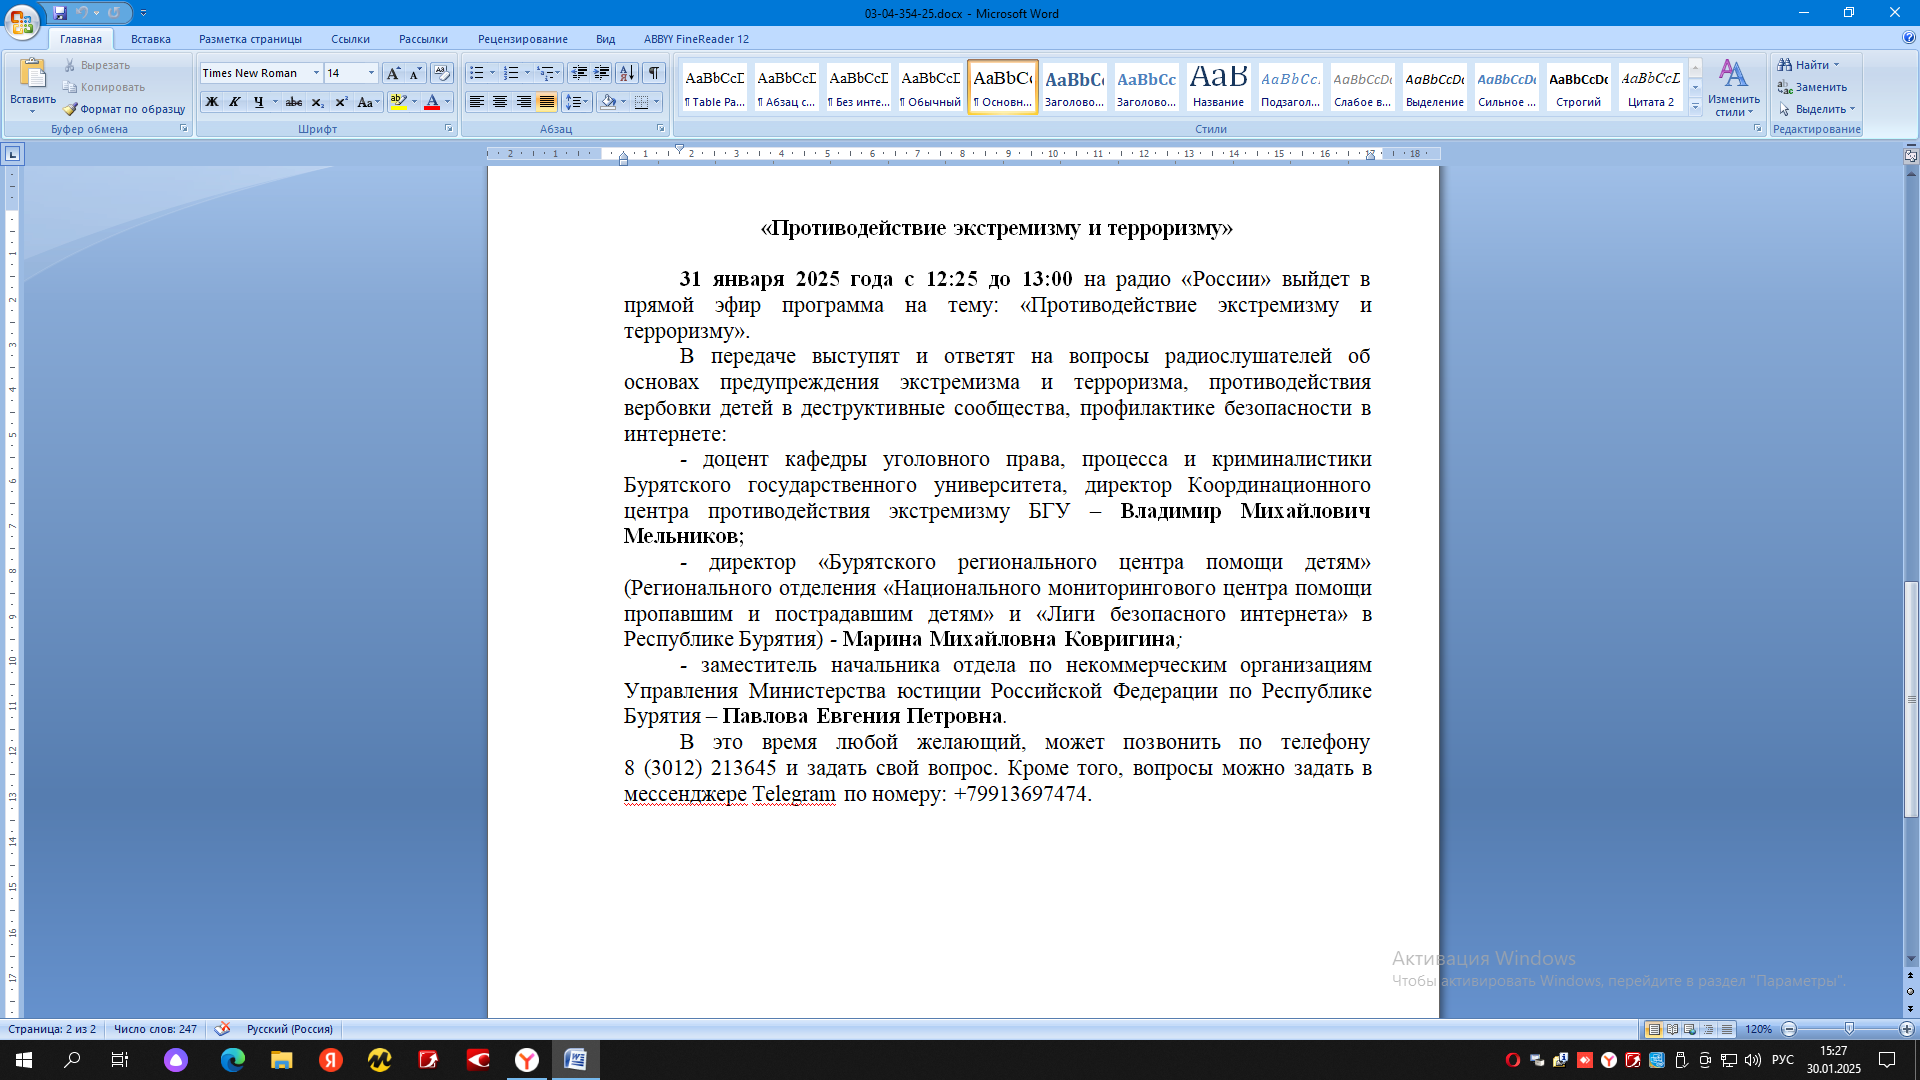Apply numbered list

point(511,73)
